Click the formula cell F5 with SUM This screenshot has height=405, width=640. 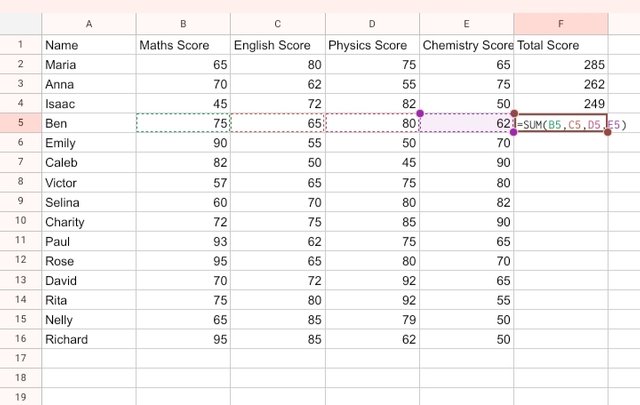pyautogui.click(x=560, y=124)
